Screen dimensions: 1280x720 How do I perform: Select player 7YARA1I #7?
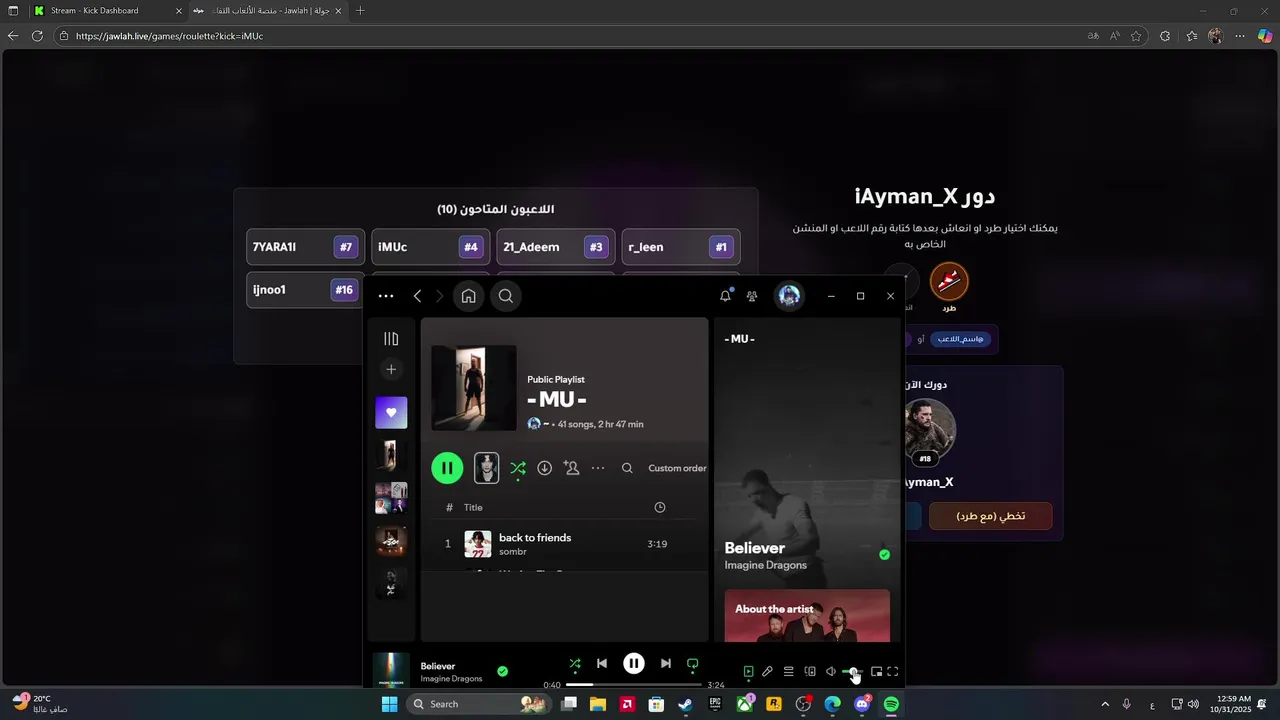click(x=306, y=247)
